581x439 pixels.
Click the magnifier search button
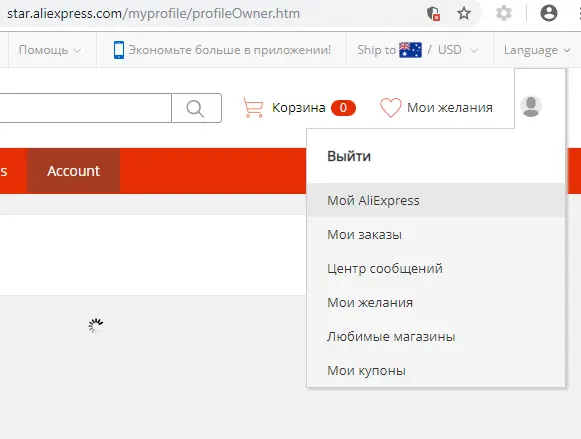click(196, 108)
